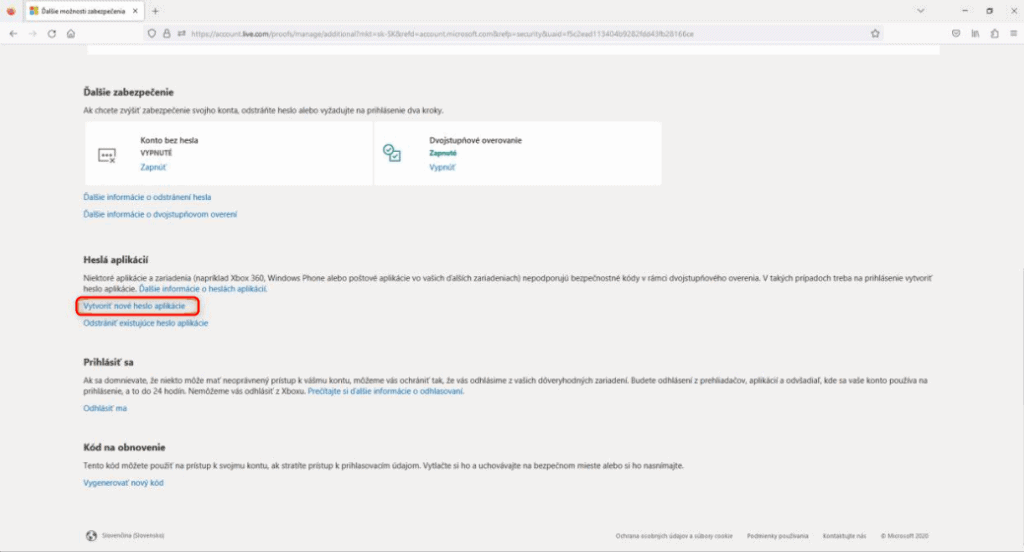Click the Pocket save icon
The height and width of the screenshot is (552, 1024).
956,33
